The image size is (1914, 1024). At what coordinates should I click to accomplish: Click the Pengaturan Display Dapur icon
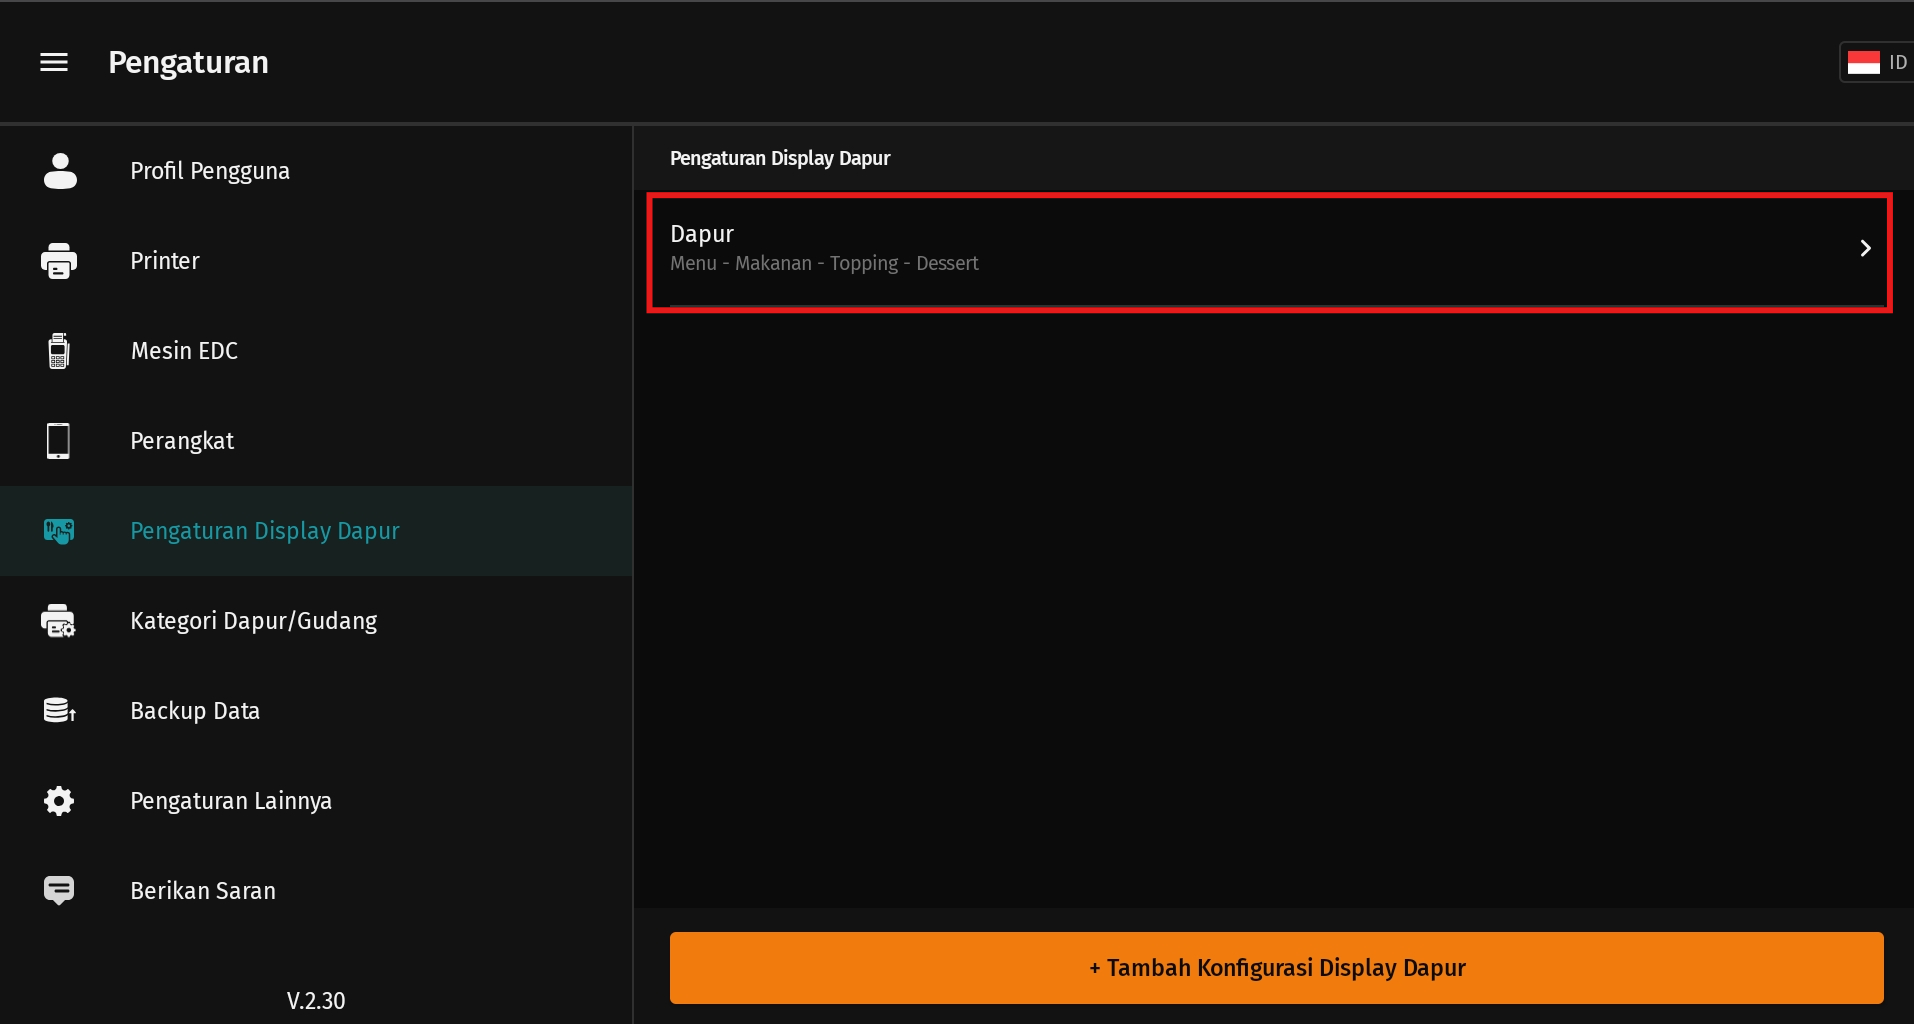click(59, 531)
